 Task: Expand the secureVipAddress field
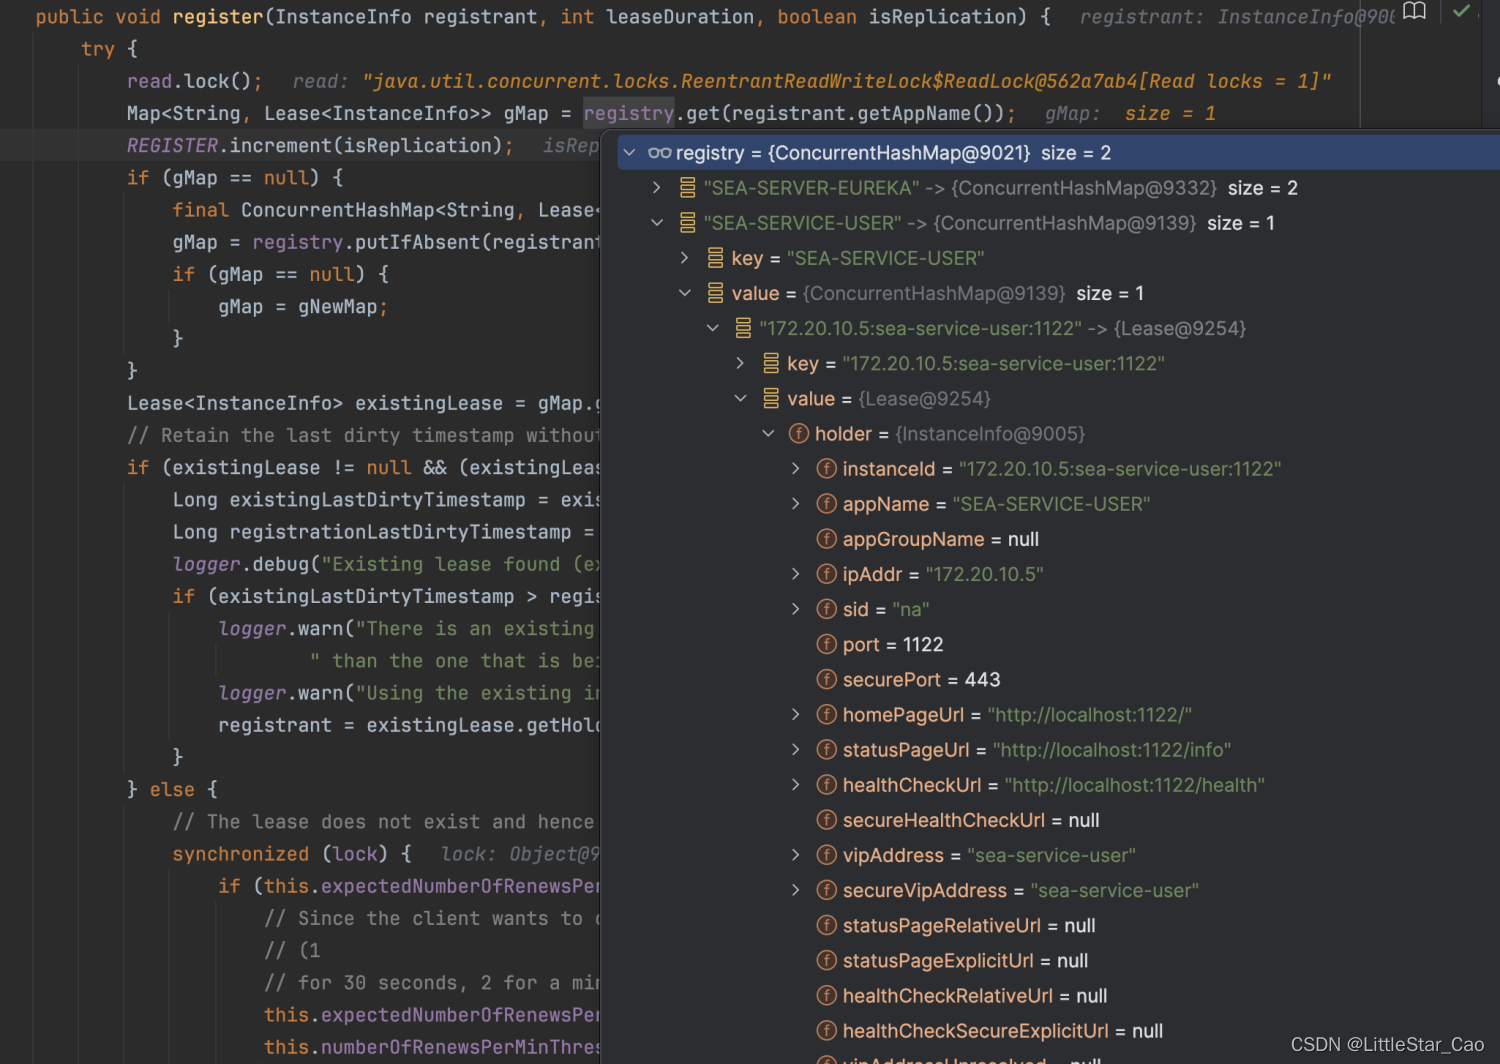796,890
